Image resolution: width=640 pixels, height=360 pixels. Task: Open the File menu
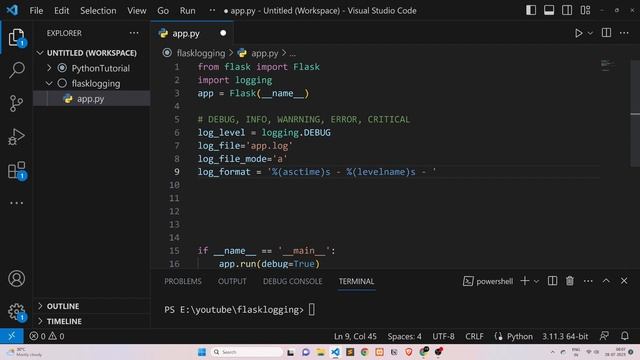pyautogui.click(x=36, y=11)
